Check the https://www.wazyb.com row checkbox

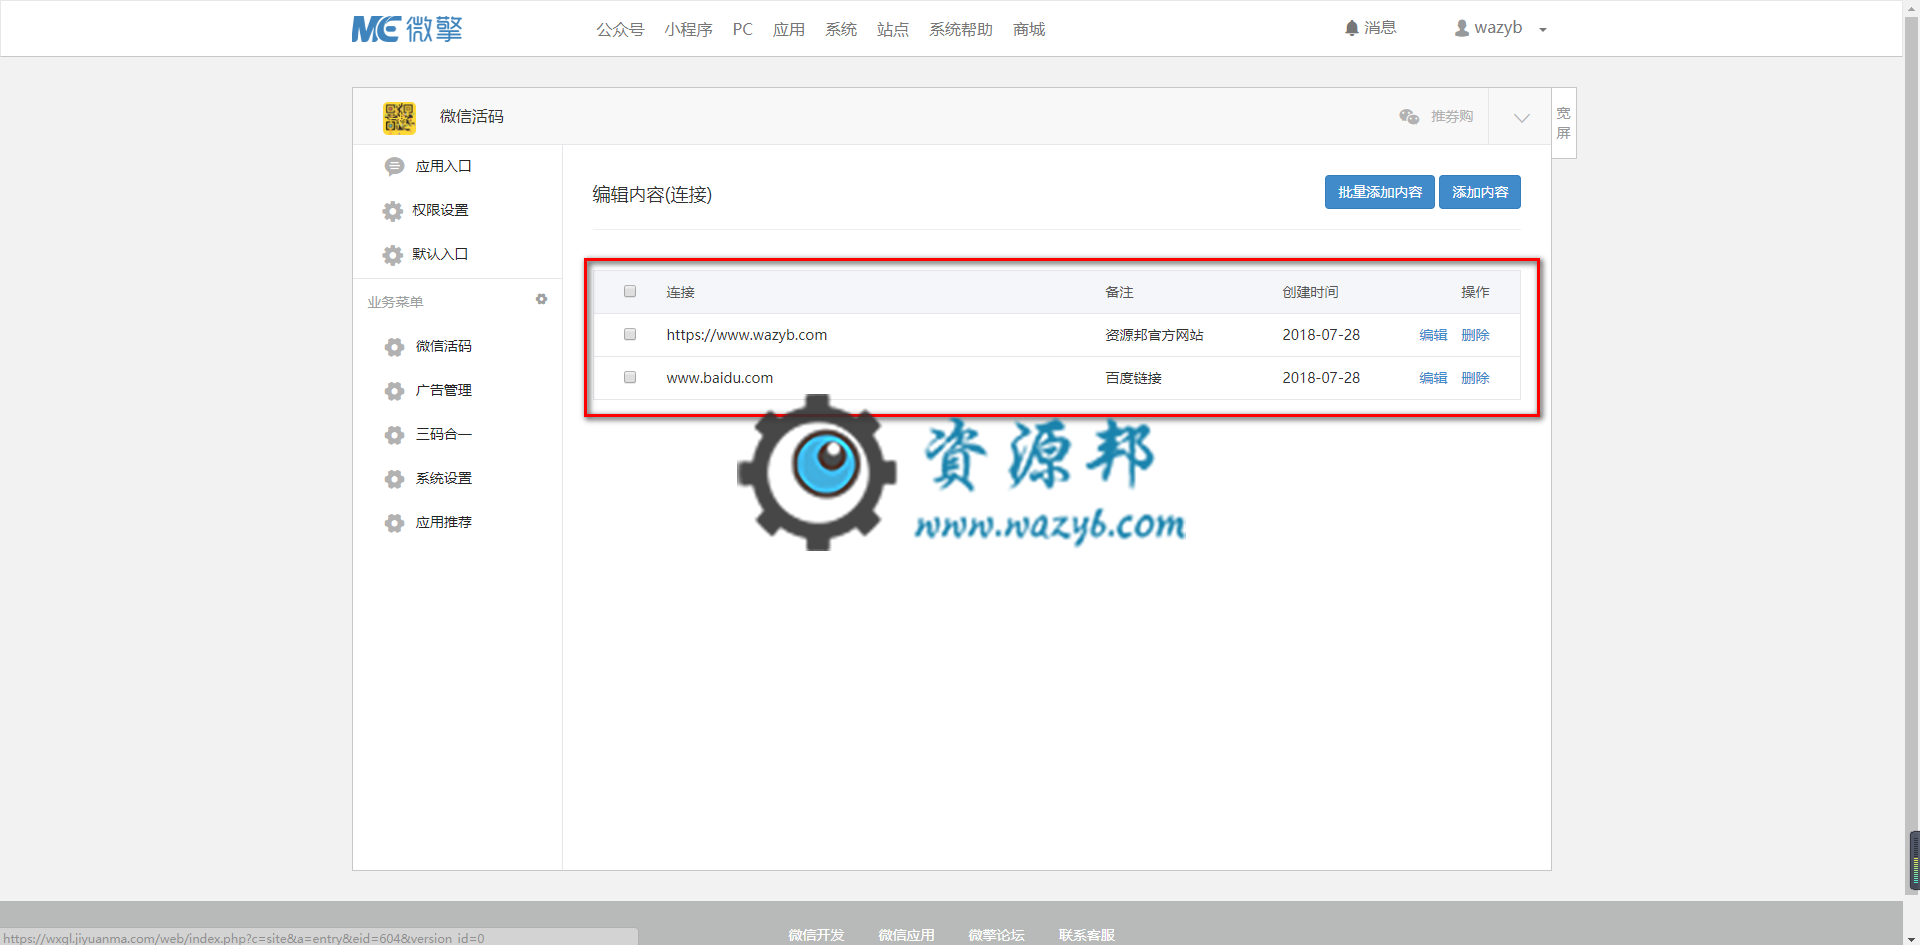point(630,334)
